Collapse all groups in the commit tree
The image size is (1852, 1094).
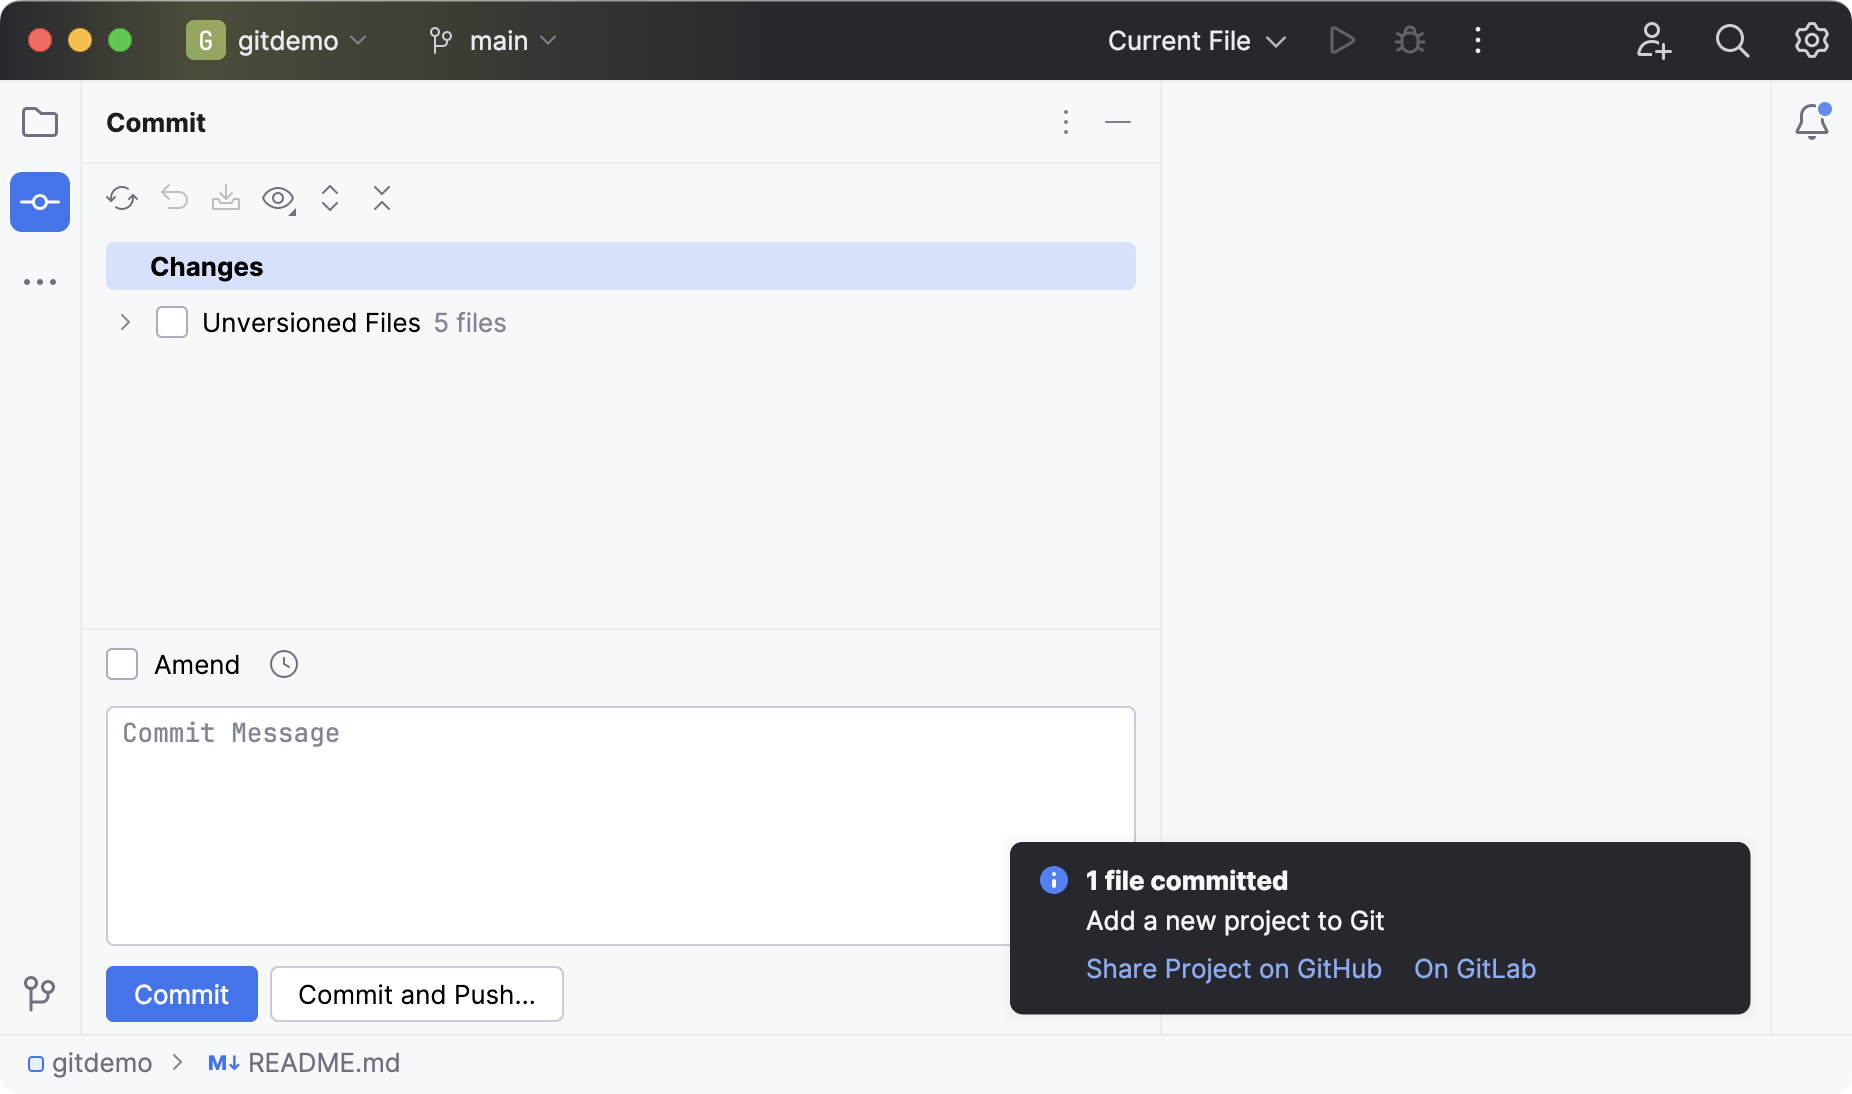(x=382, y=198)
